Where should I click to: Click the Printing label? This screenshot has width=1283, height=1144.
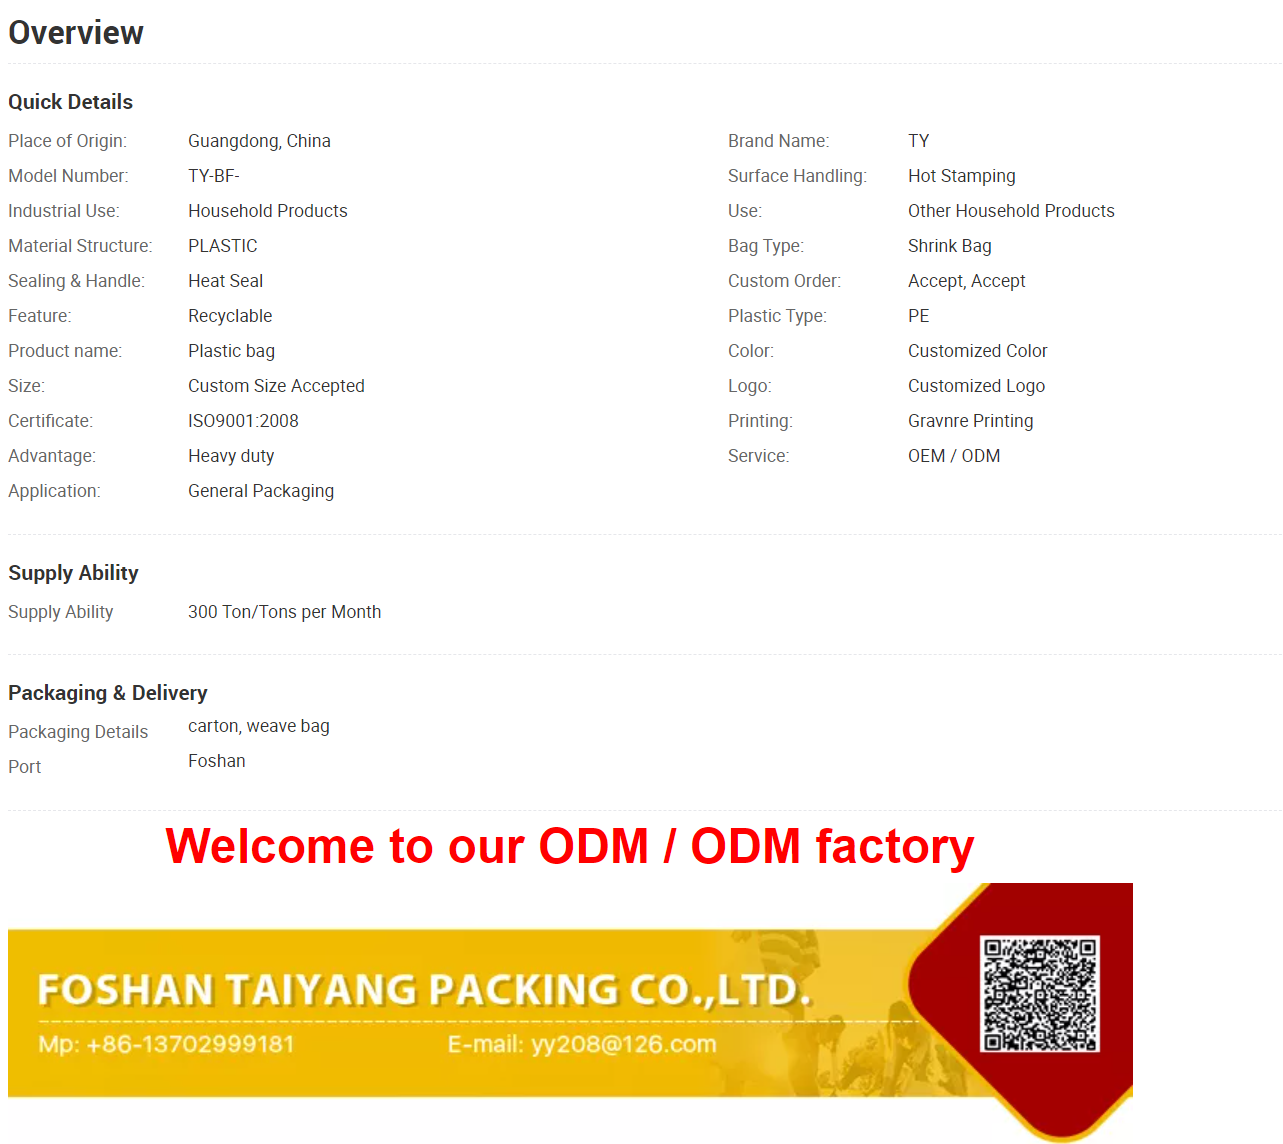pos(761,421)
